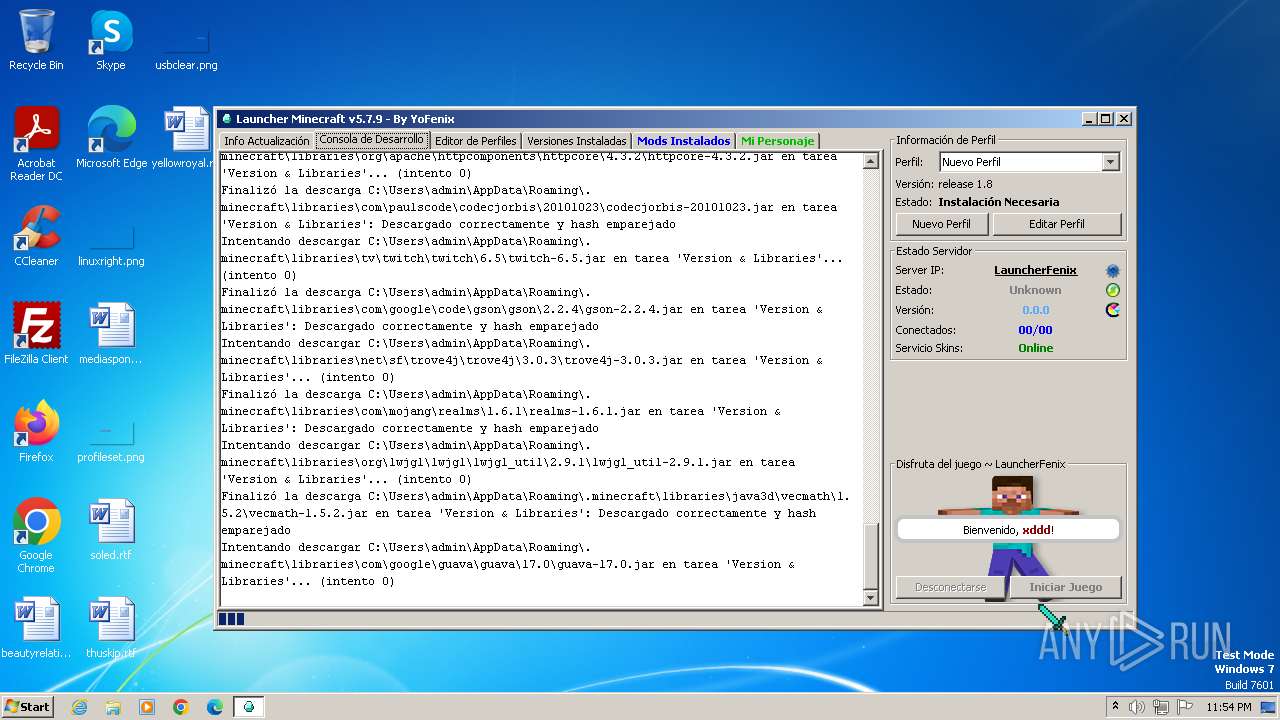Click the action center flag tray icon
This screenshot has width=1280, height=720.
(1184, 707)
